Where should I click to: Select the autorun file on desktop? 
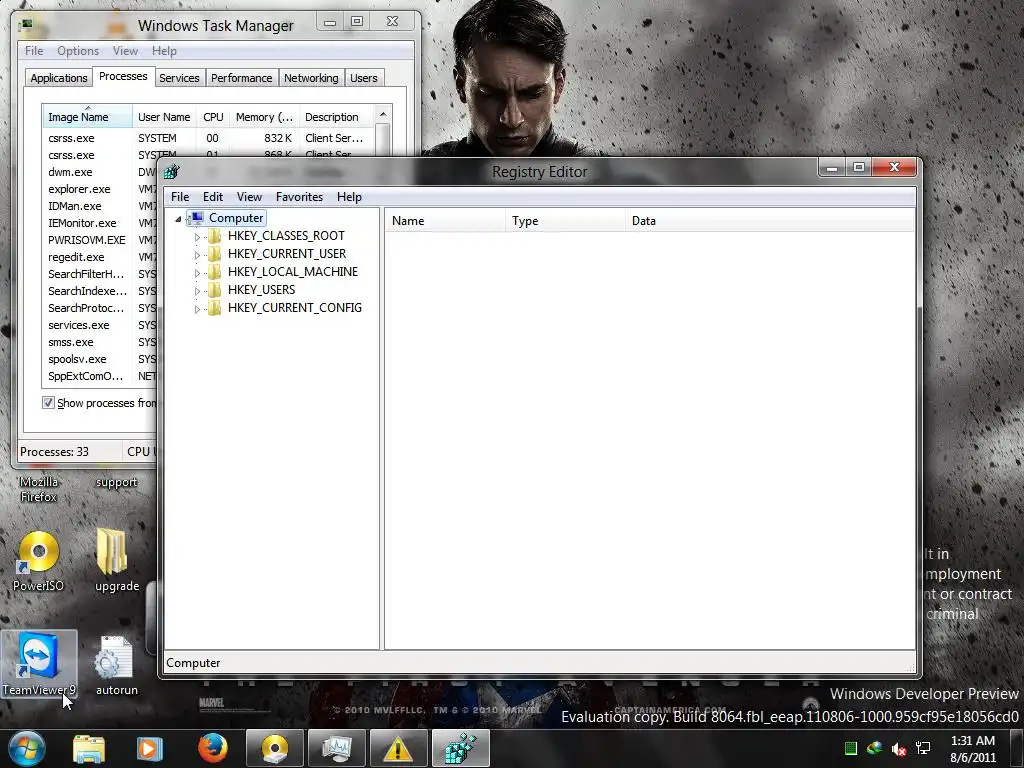(x=116, y=665)
